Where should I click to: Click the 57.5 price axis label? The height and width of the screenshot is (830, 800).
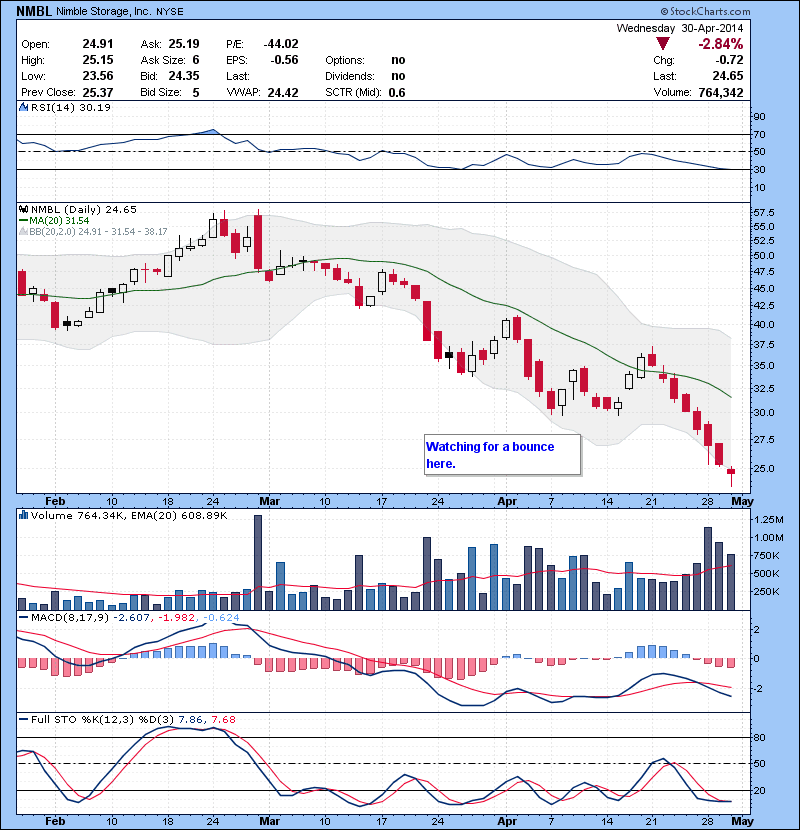[764, 213]
